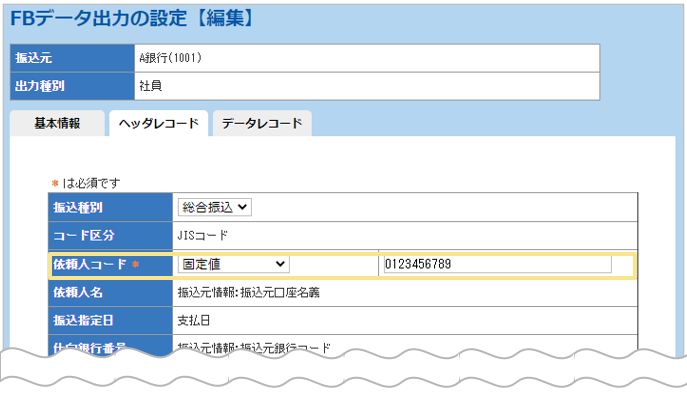The width and height of the screenshot is (687, 394).
Task: Click the 依頼人コード row label
Action: (90, 264)
